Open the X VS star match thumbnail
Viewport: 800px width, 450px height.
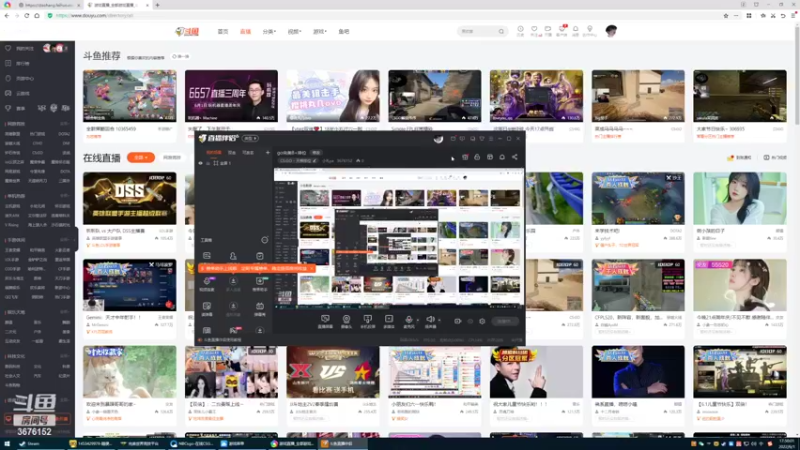point(333,372)
